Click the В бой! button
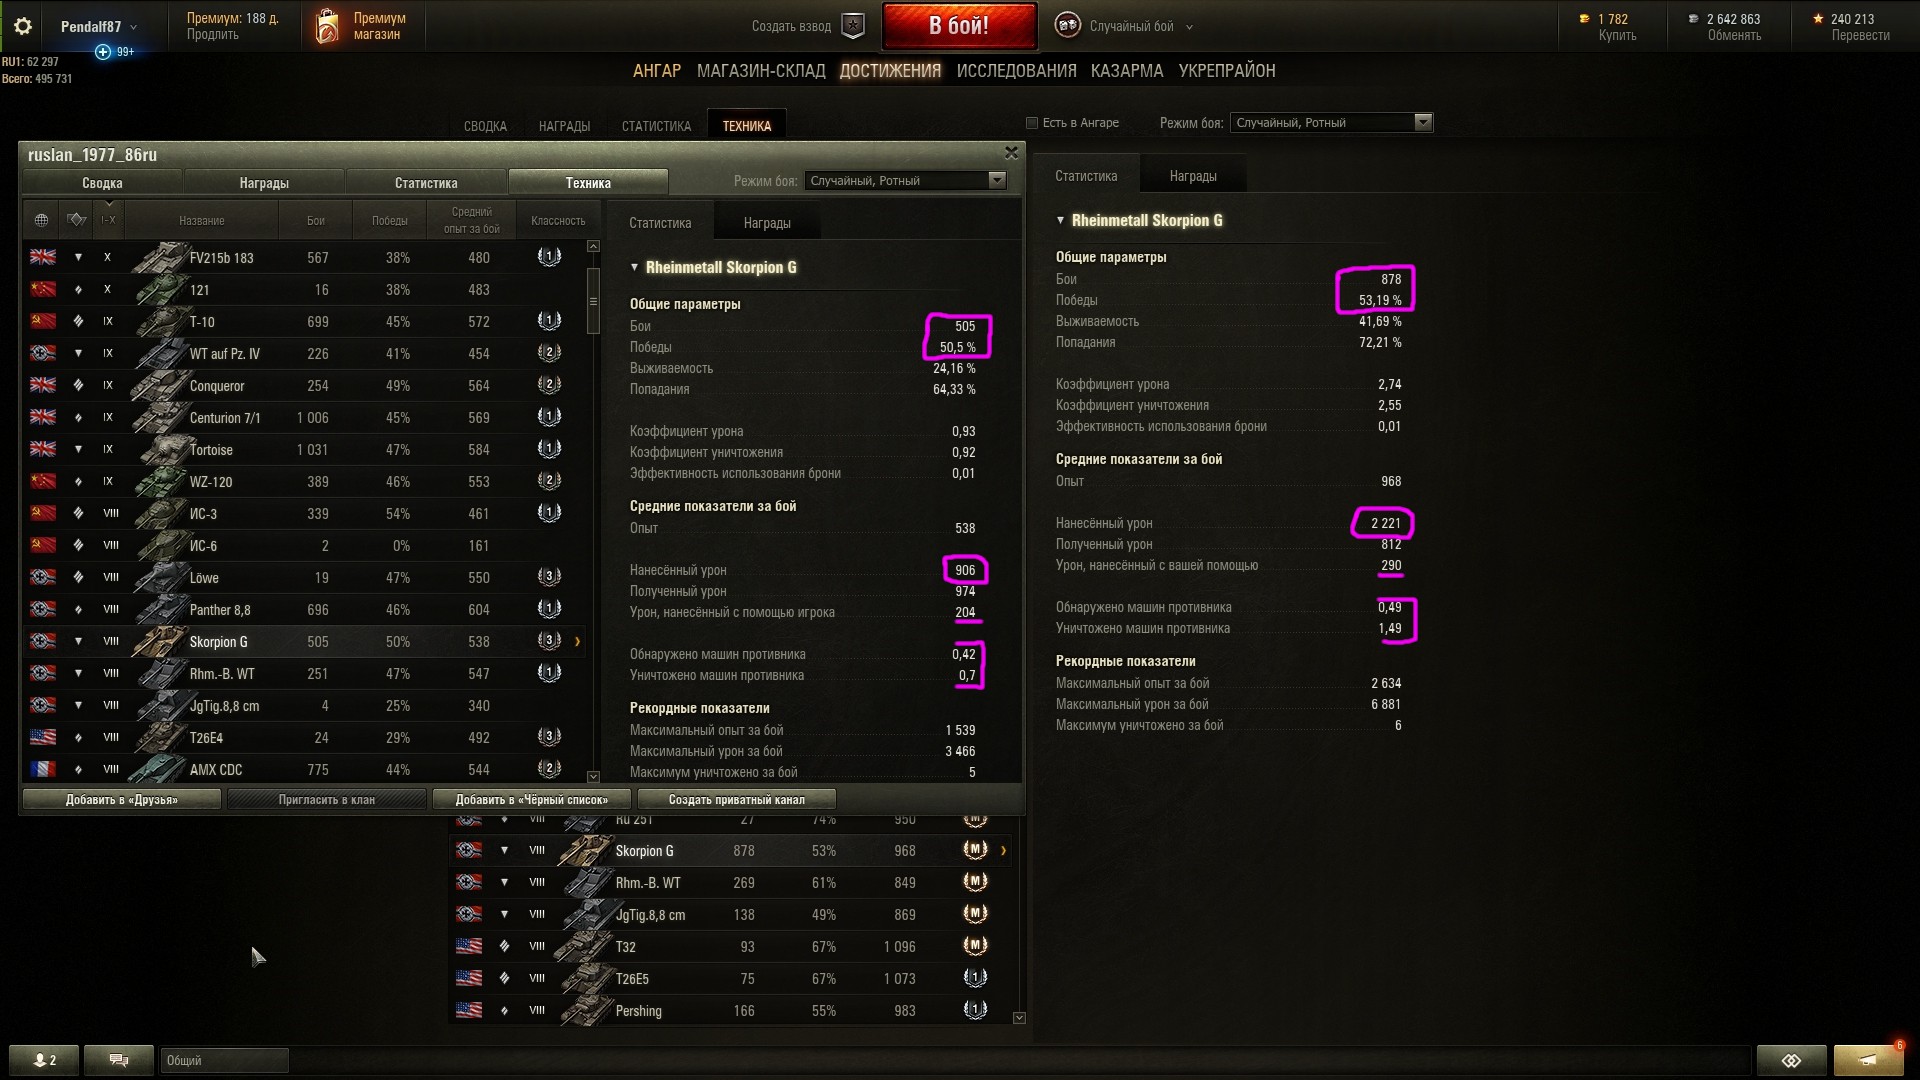 click(959, 26)
